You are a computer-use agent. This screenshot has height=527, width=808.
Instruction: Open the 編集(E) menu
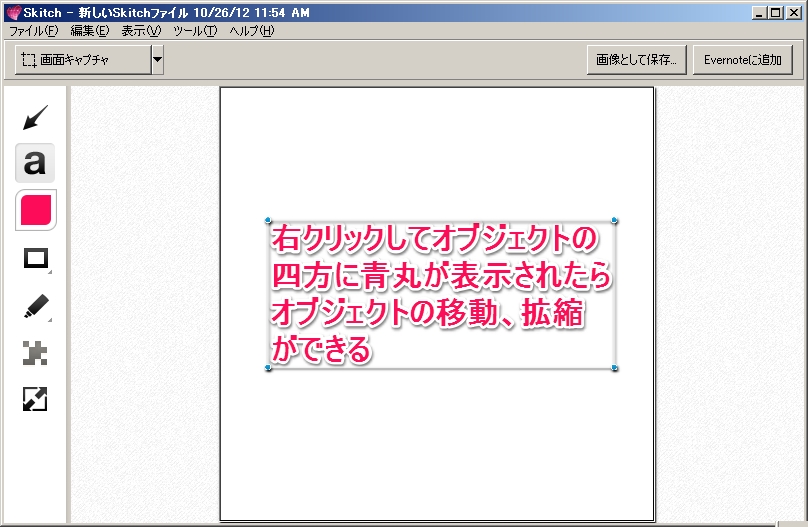click(x=90, y=31)
